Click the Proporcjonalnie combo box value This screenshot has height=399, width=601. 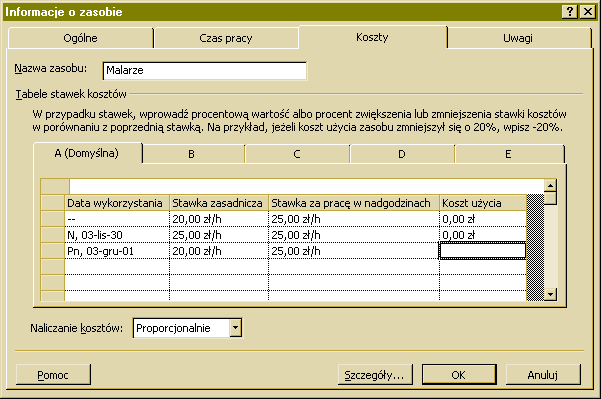point(181,328)
